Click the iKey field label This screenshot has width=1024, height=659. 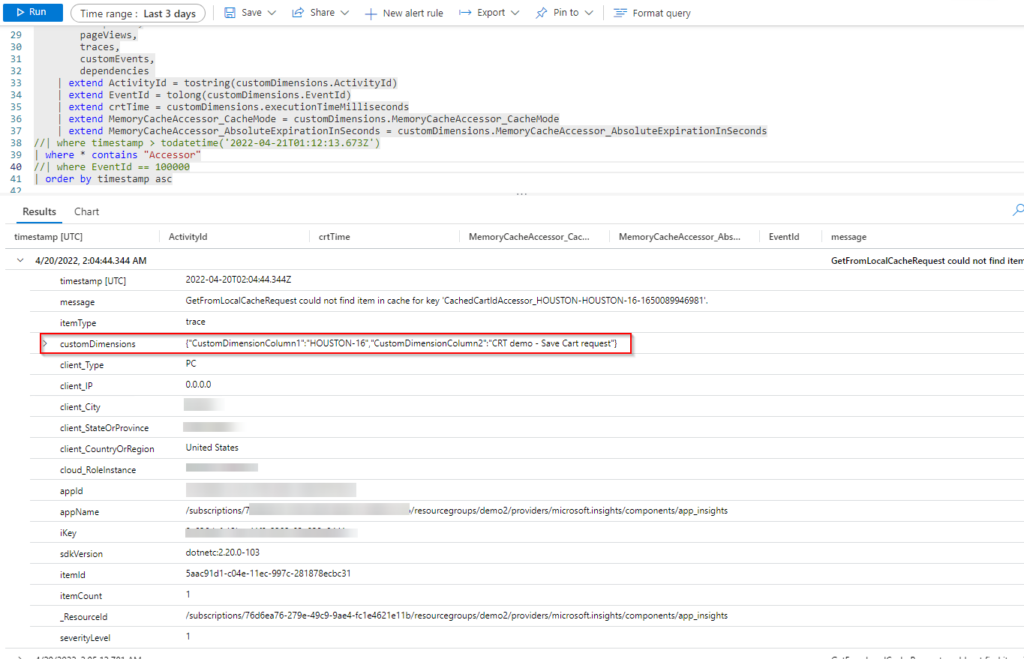tap(68, 534)
